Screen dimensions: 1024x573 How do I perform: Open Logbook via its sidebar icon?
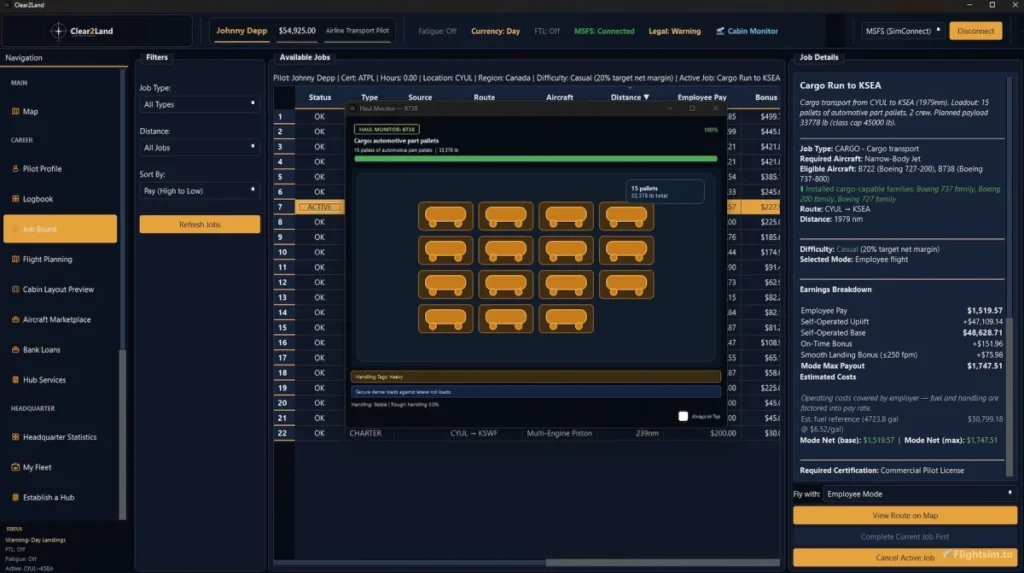click(14, 199)
